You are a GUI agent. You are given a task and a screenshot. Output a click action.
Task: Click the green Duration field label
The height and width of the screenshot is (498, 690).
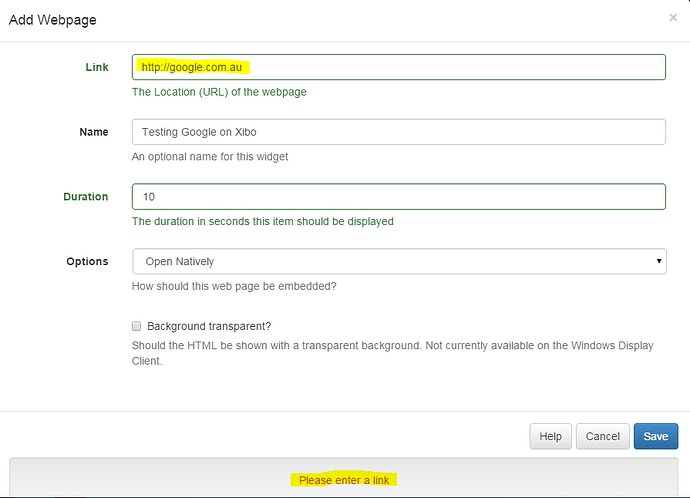86,196
